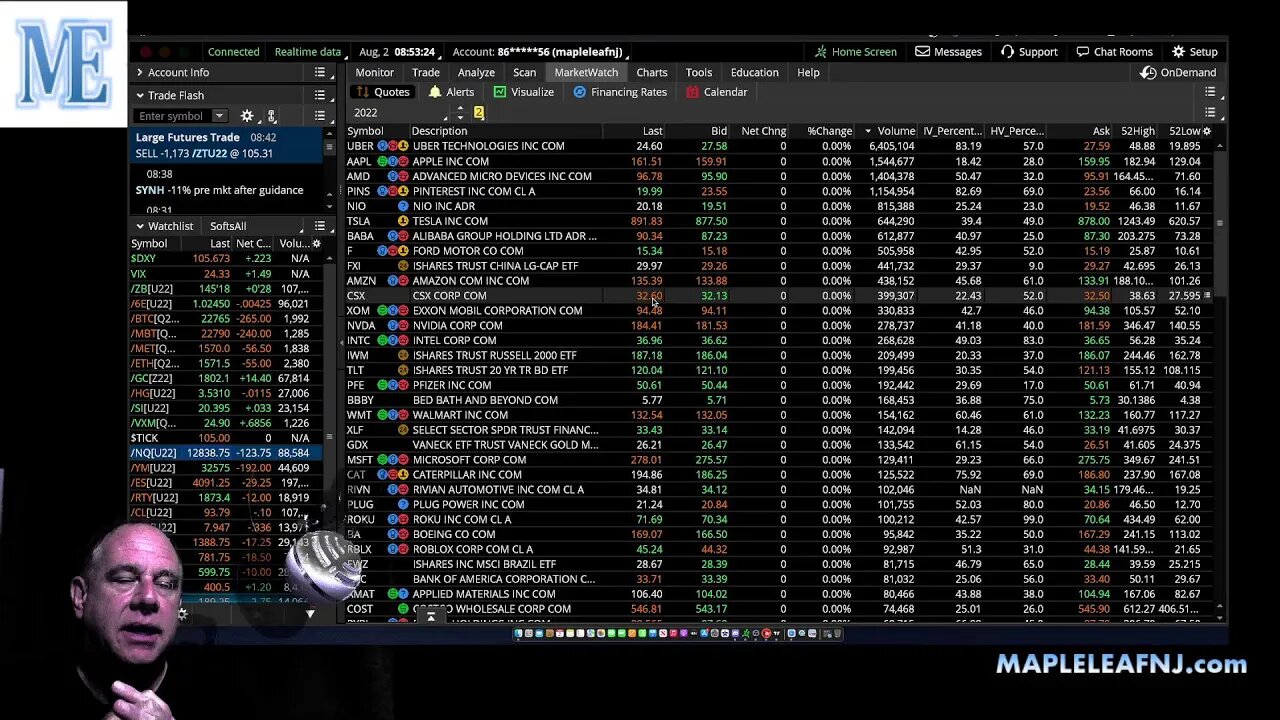Open the Education tab
This screenshot has width=1280, height=720.
(x=754, y=73)
